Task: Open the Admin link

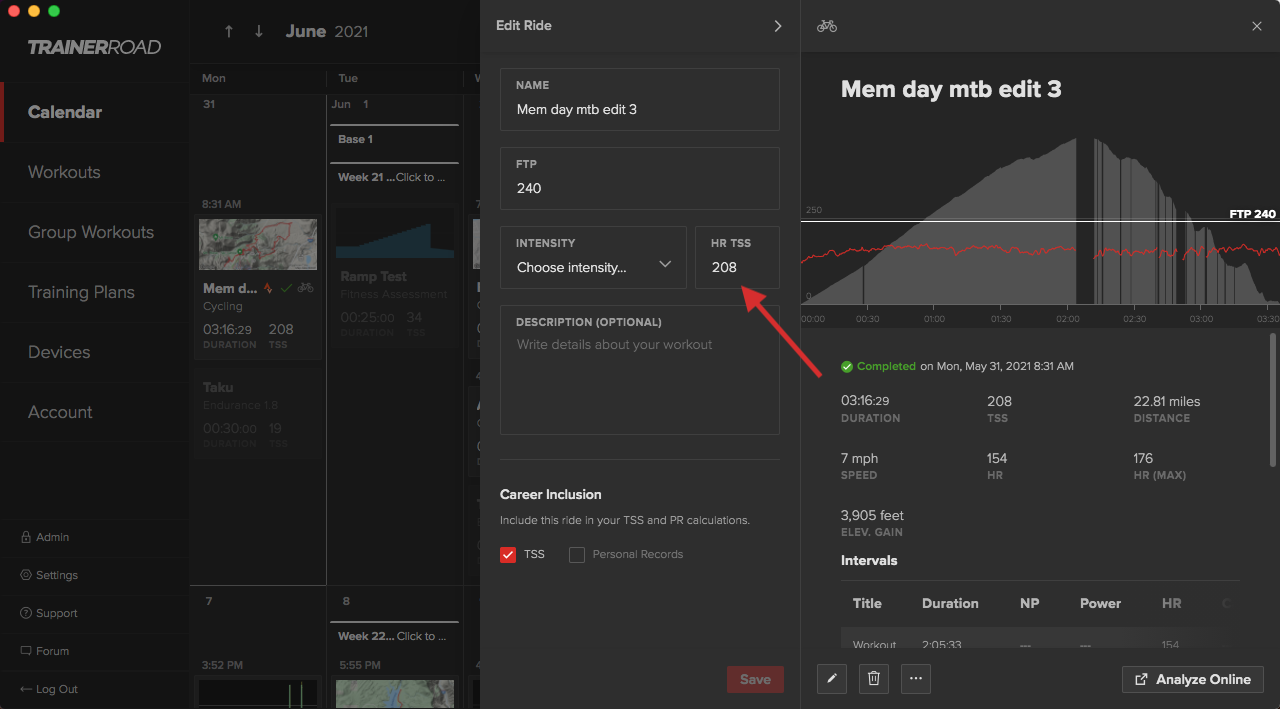Action: (x=53, y=537)
